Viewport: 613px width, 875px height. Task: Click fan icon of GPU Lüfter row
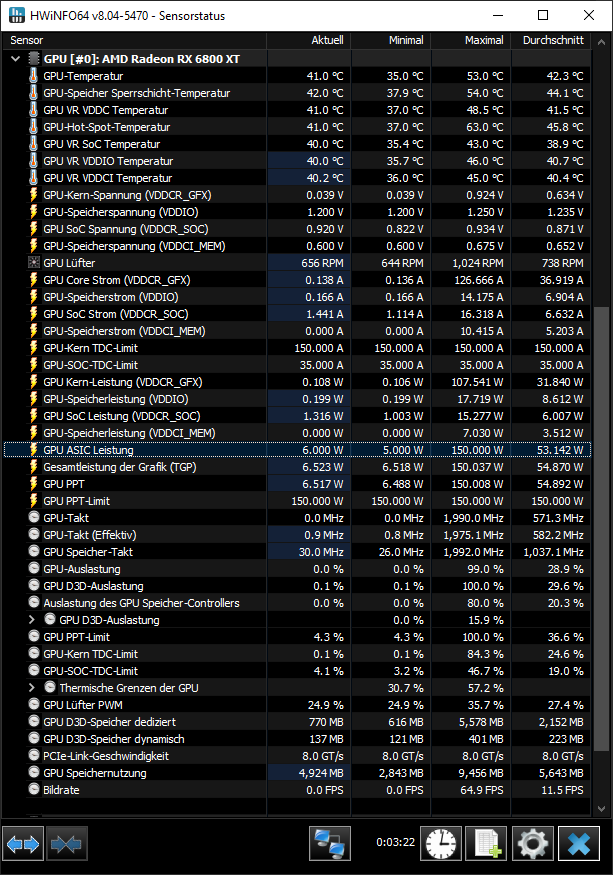[33, 263]
